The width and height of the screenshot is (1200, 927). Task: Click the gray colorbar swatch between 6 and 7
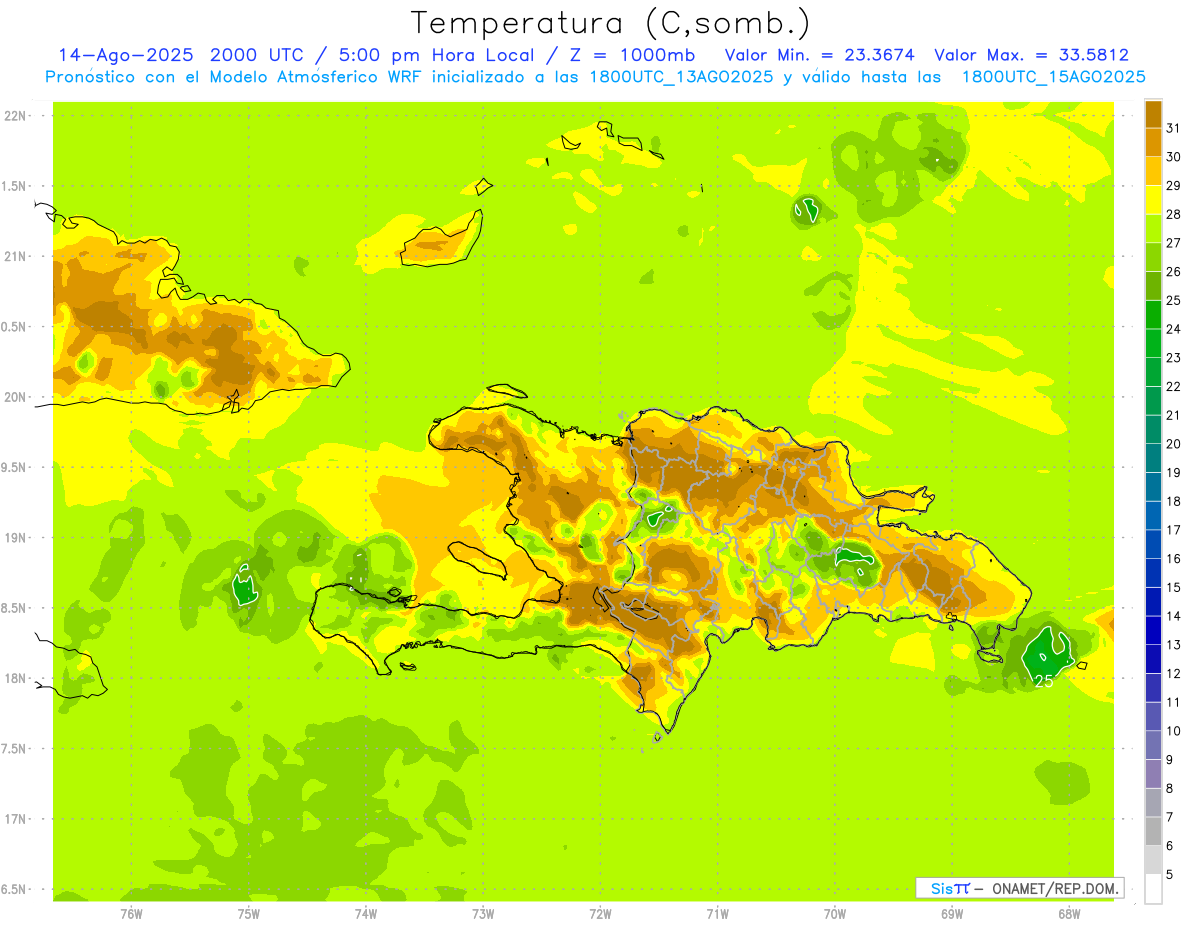click(x=1153, y=831)
